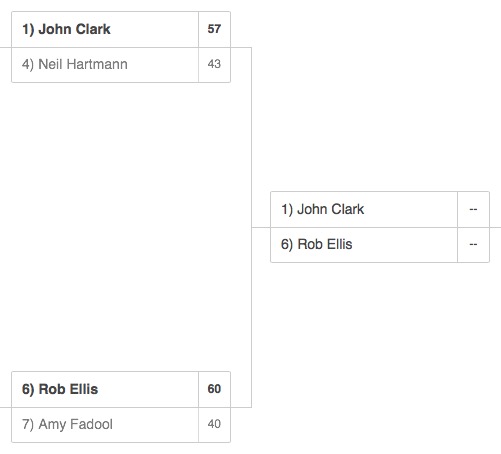Click John Clark's pending score dashes

pyautogui.click(x=473, y=209)
